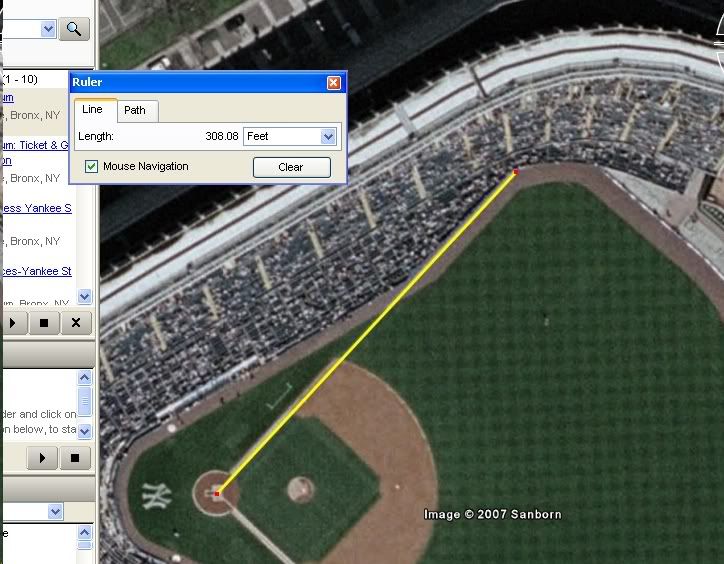Open the "ess Yankee S" result link
724x564 pixels.
37,208
